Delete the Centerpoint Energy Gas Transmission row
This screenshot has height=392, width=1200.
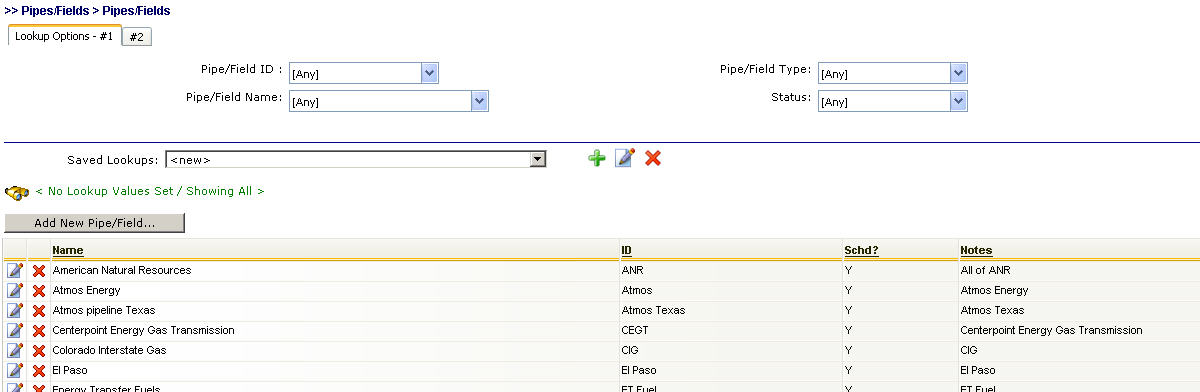[x=39, y=331]
